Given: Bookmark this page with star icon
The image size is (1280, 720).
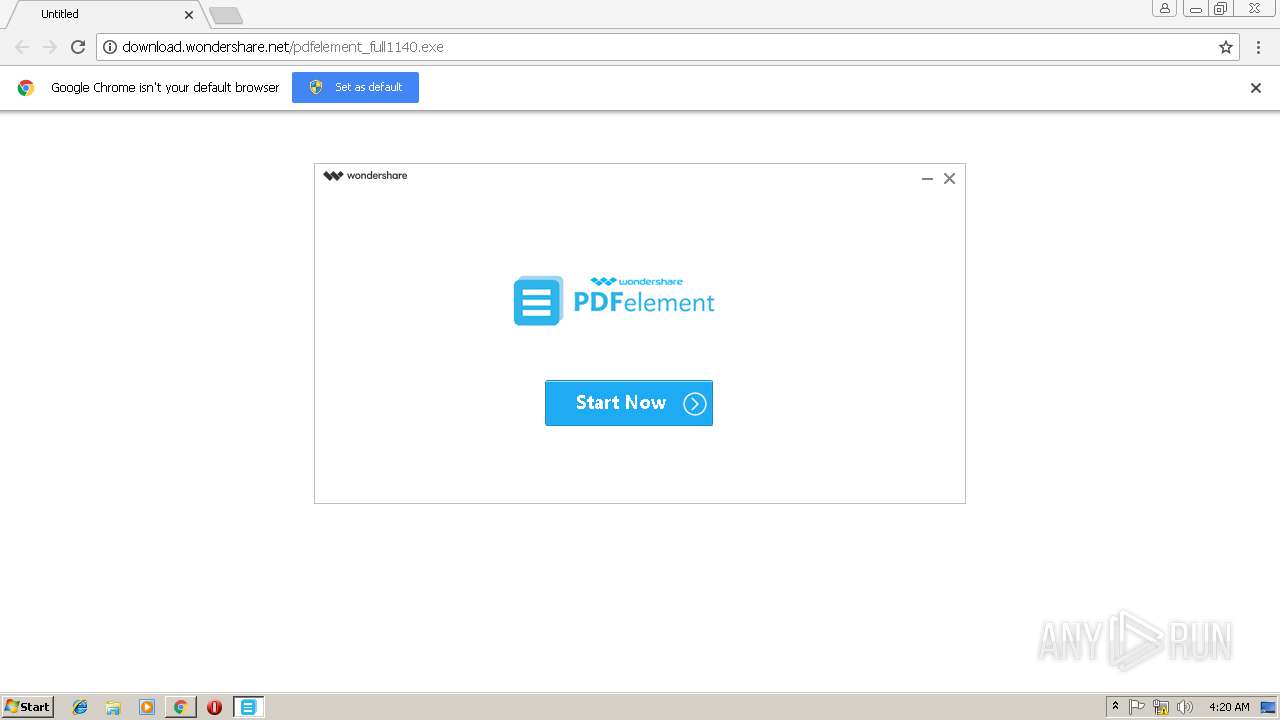Looking at the screenshot, I should pos(1226,47).
